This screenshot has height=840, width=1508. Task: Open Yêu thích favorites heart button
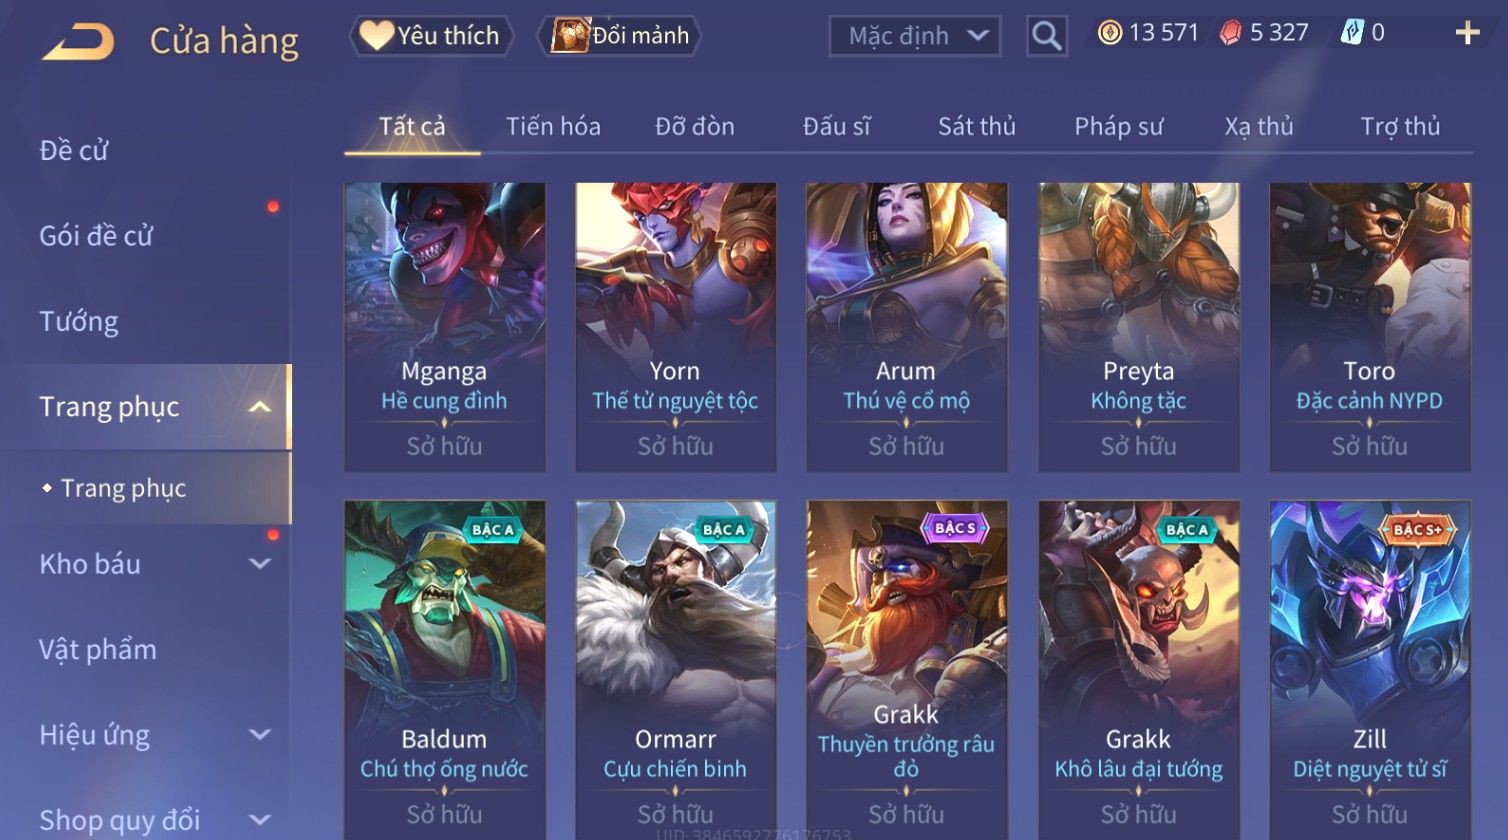tap(431, 36)
